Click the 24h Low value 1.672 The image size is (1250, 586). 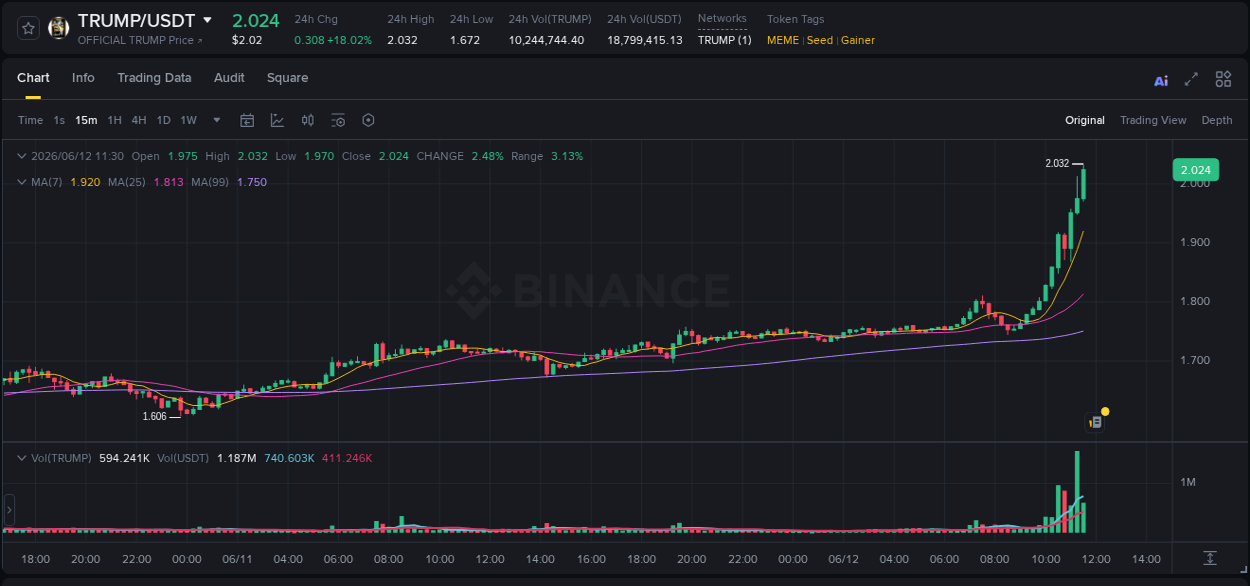465,40
